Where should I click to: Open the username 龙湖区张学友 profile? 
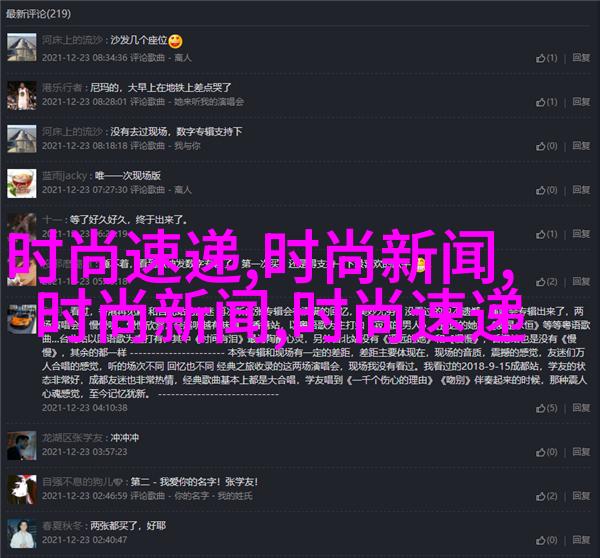point(72,437)
